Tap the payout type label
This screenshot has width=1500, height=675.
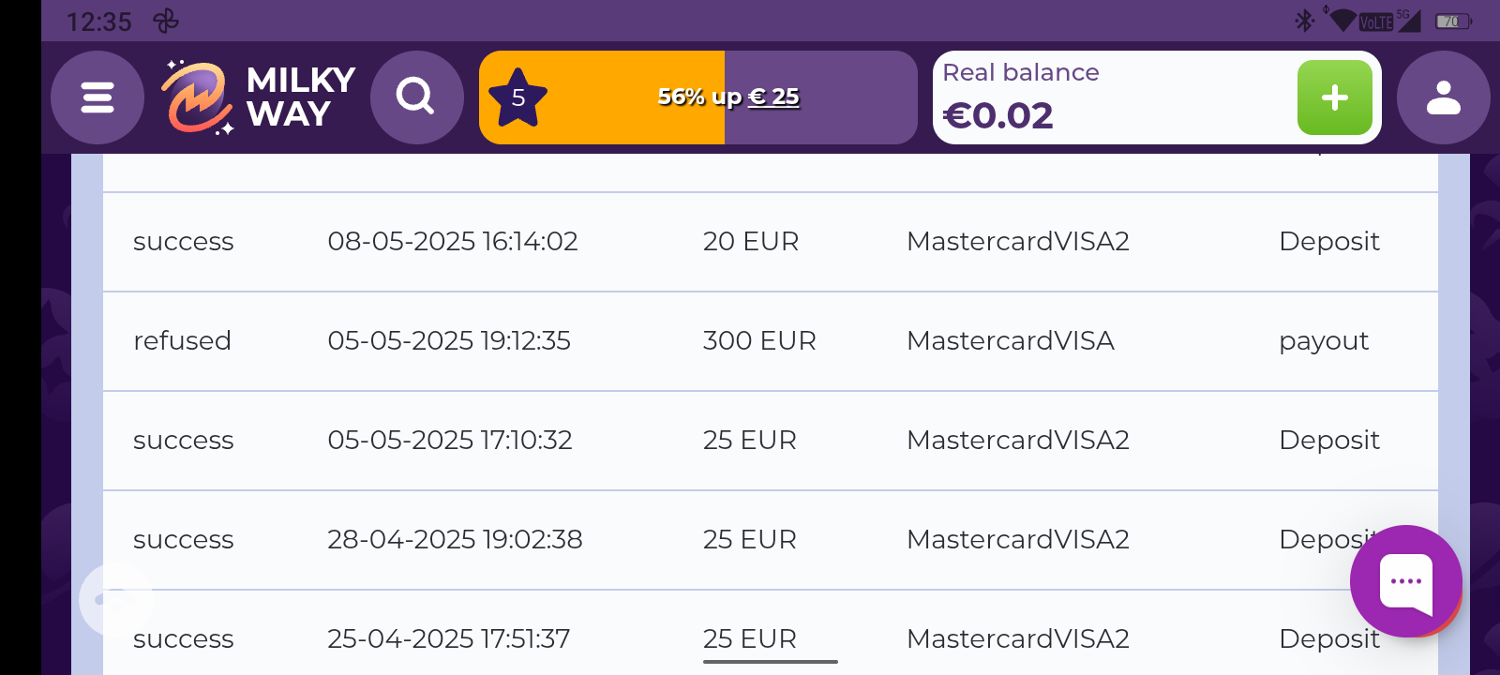[x=1323, y=341]
